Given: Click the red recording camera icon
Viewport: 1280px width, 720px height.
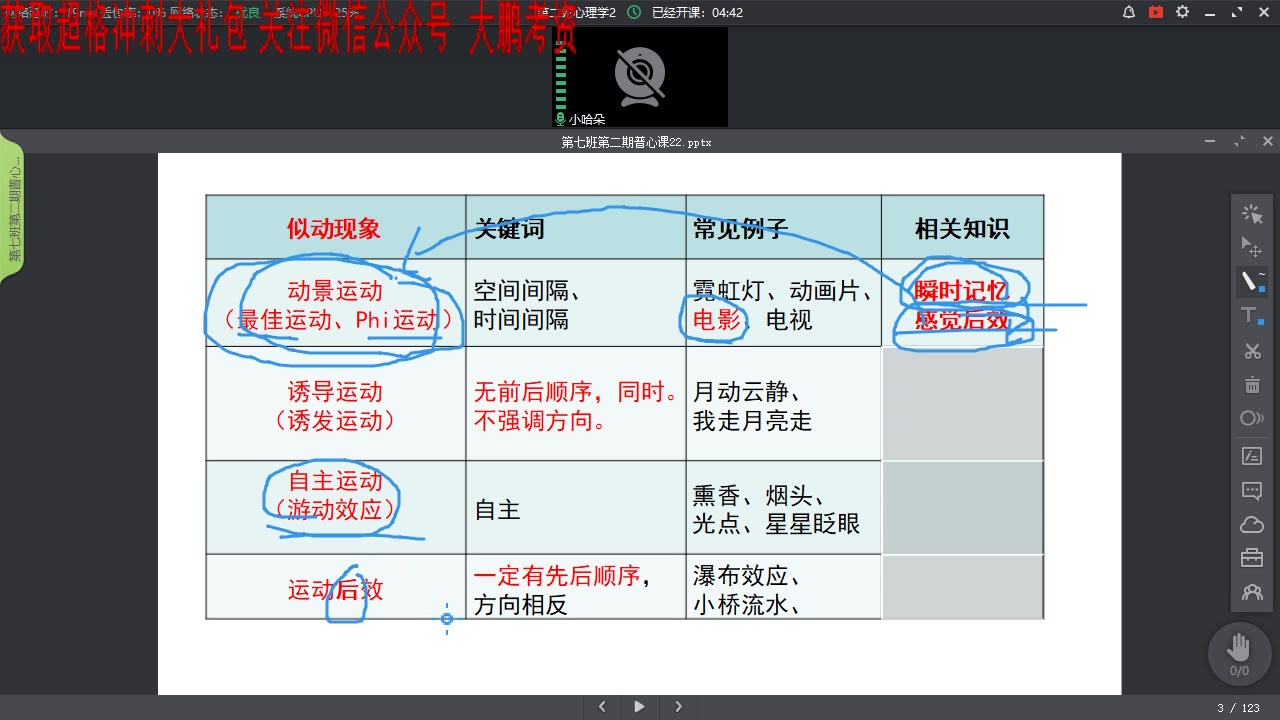Looking at the screenshot, I should (1156, 12).
